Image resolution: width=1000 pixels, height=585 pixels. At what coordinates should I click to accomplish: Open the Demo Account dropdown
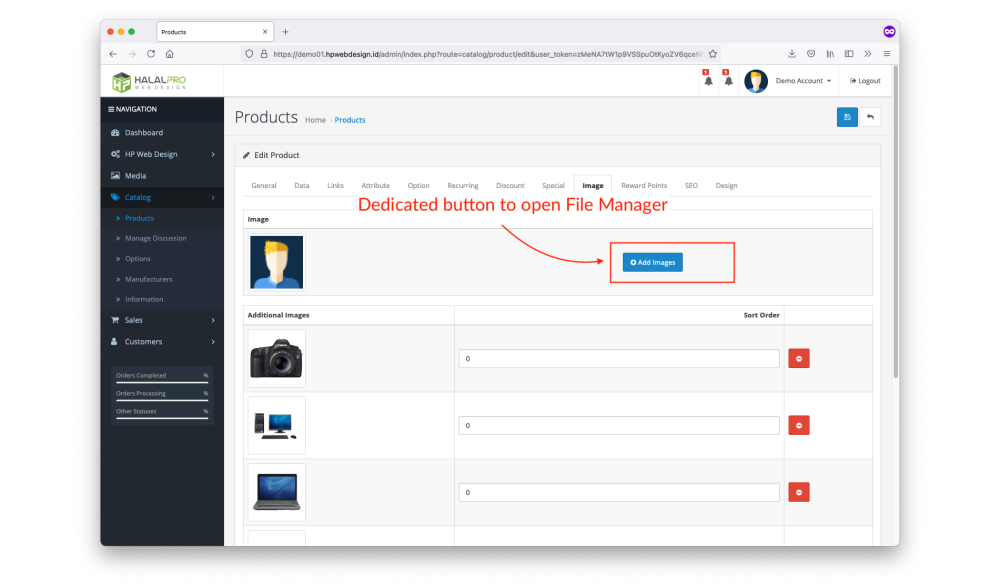pos(802,81)
